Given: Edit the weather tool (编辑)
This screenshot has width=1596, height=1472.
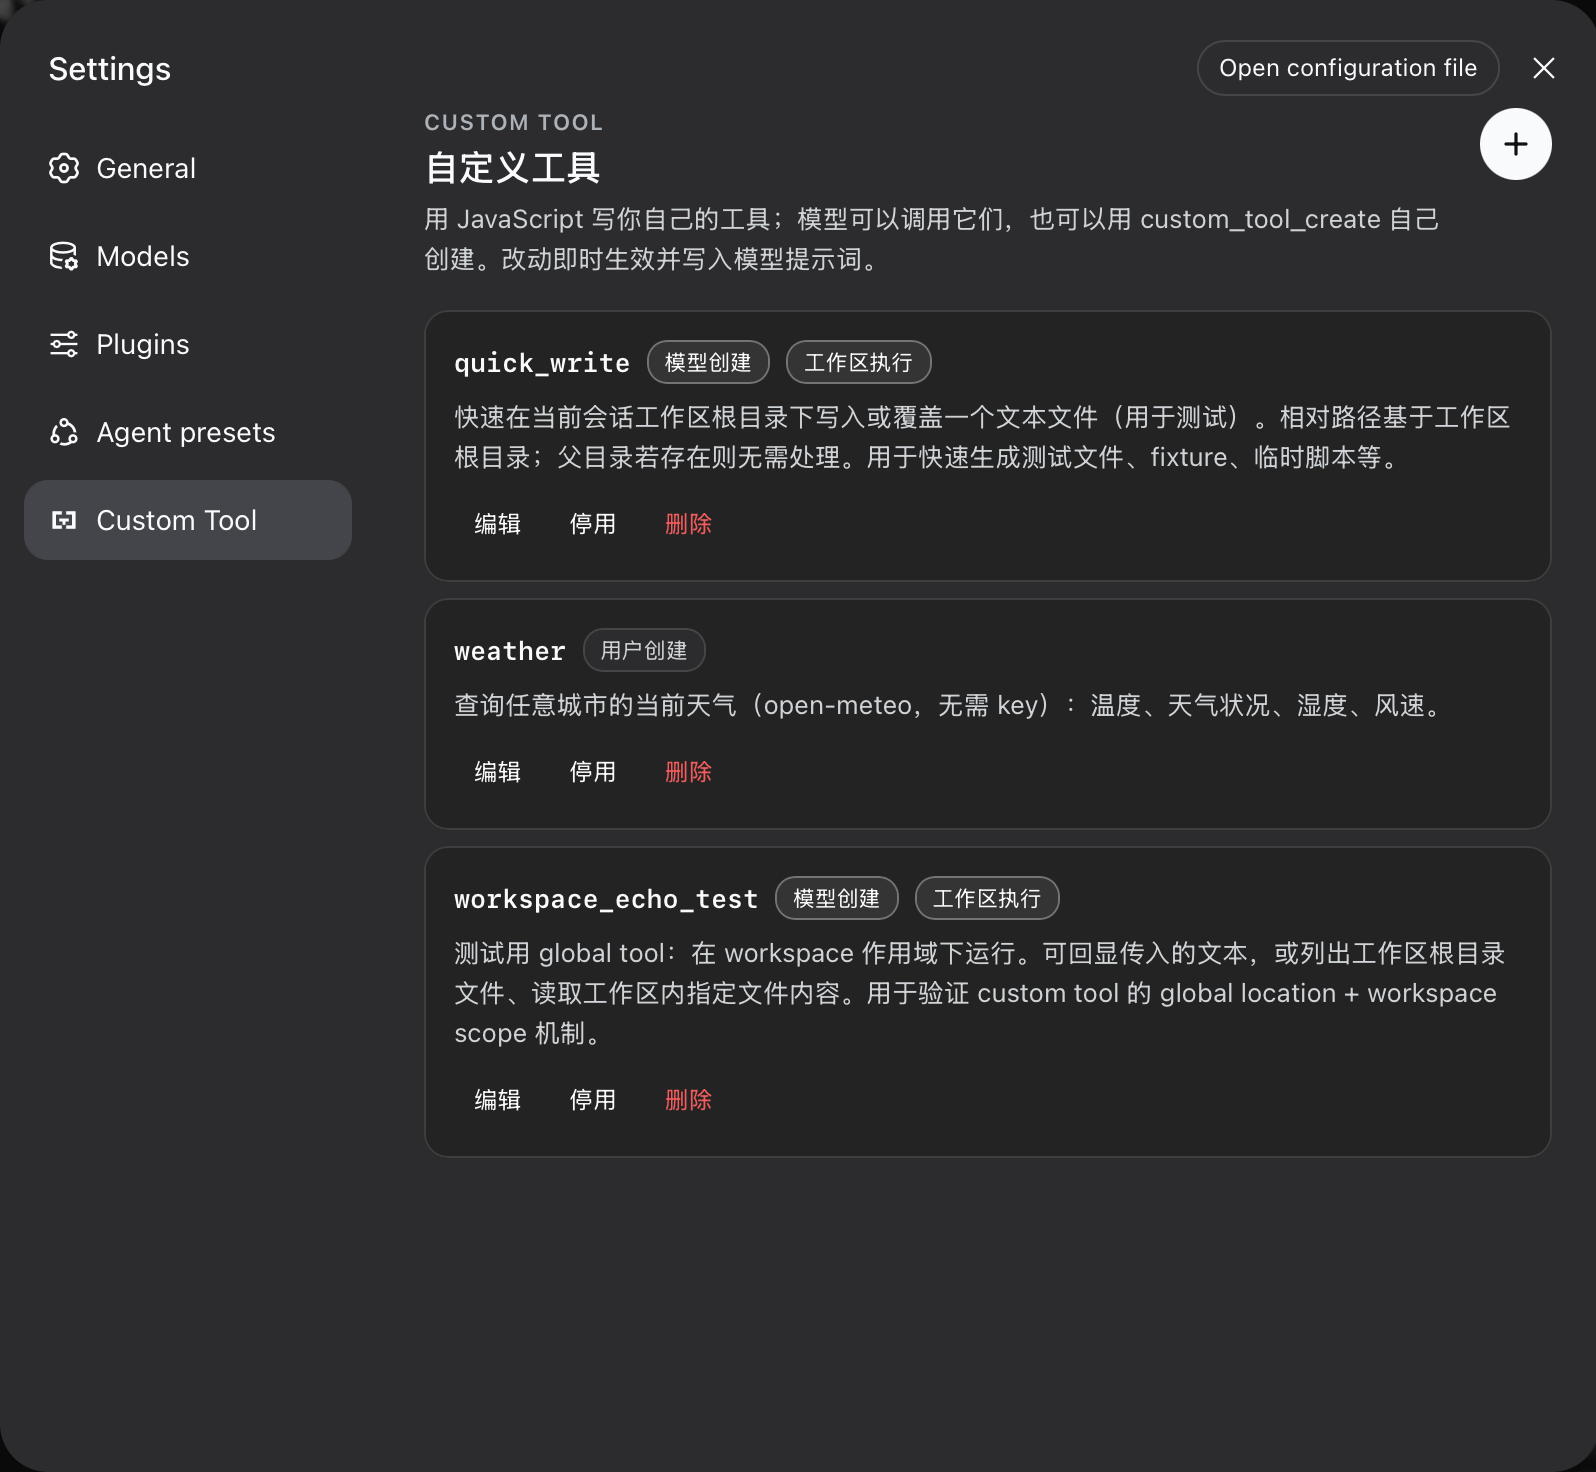Looking at the screenshot, I should point(498,772).
